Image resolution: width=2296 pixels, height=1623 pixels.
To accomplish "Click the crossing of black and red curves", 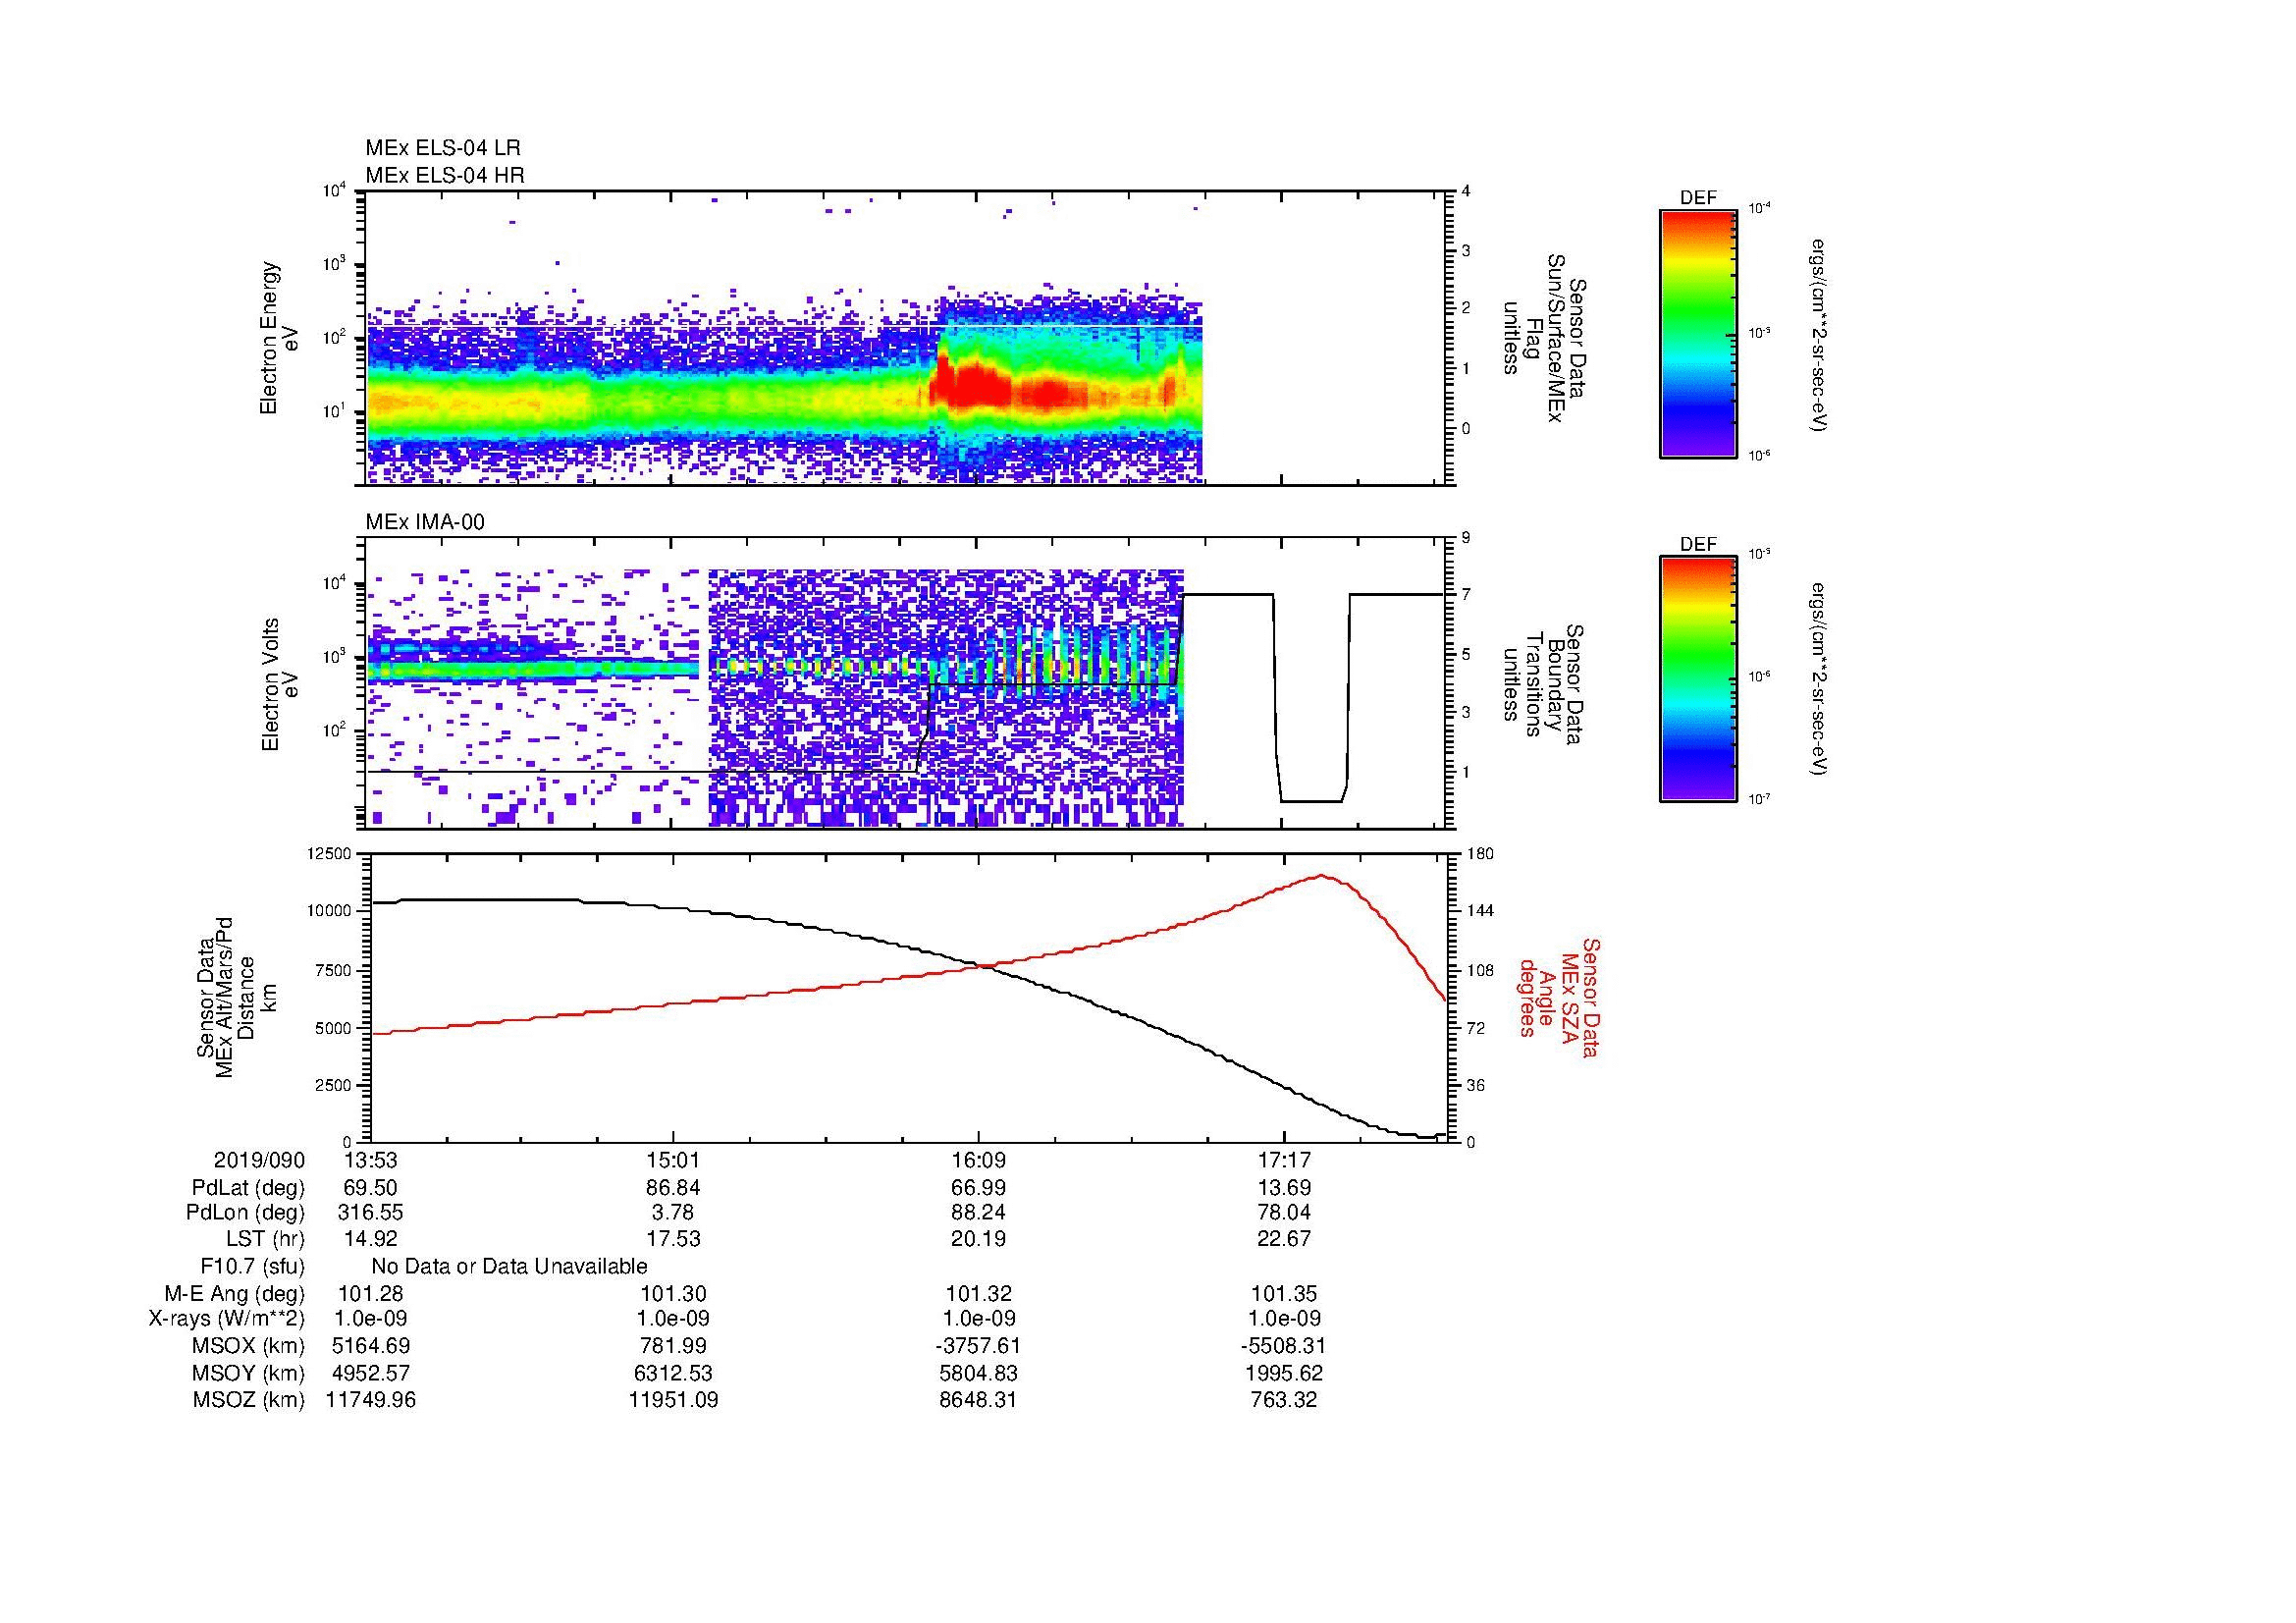I will coord(985,965).
